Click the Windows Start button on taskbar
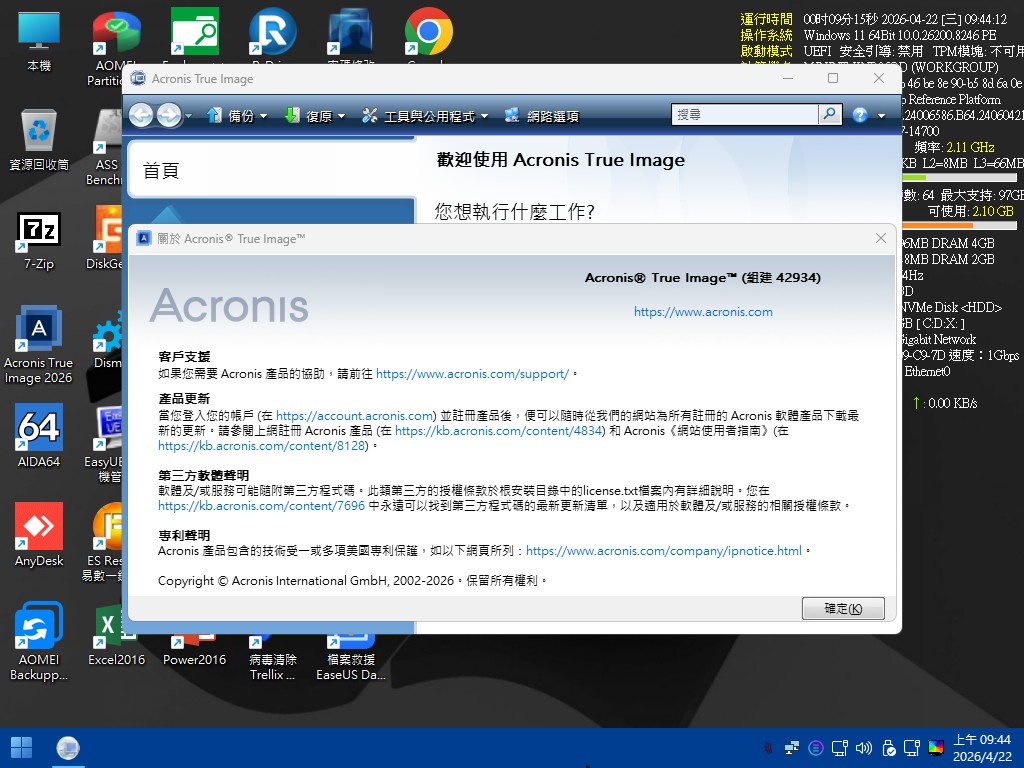Screen dimensions: 1024x768 21,747
